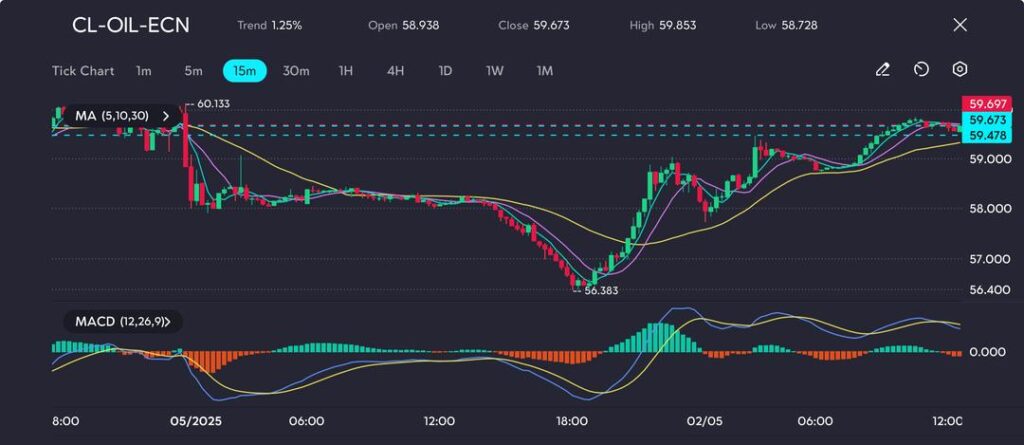Choose the 1M monthly timeframe
1024x445 pixels.
(545, 71)
